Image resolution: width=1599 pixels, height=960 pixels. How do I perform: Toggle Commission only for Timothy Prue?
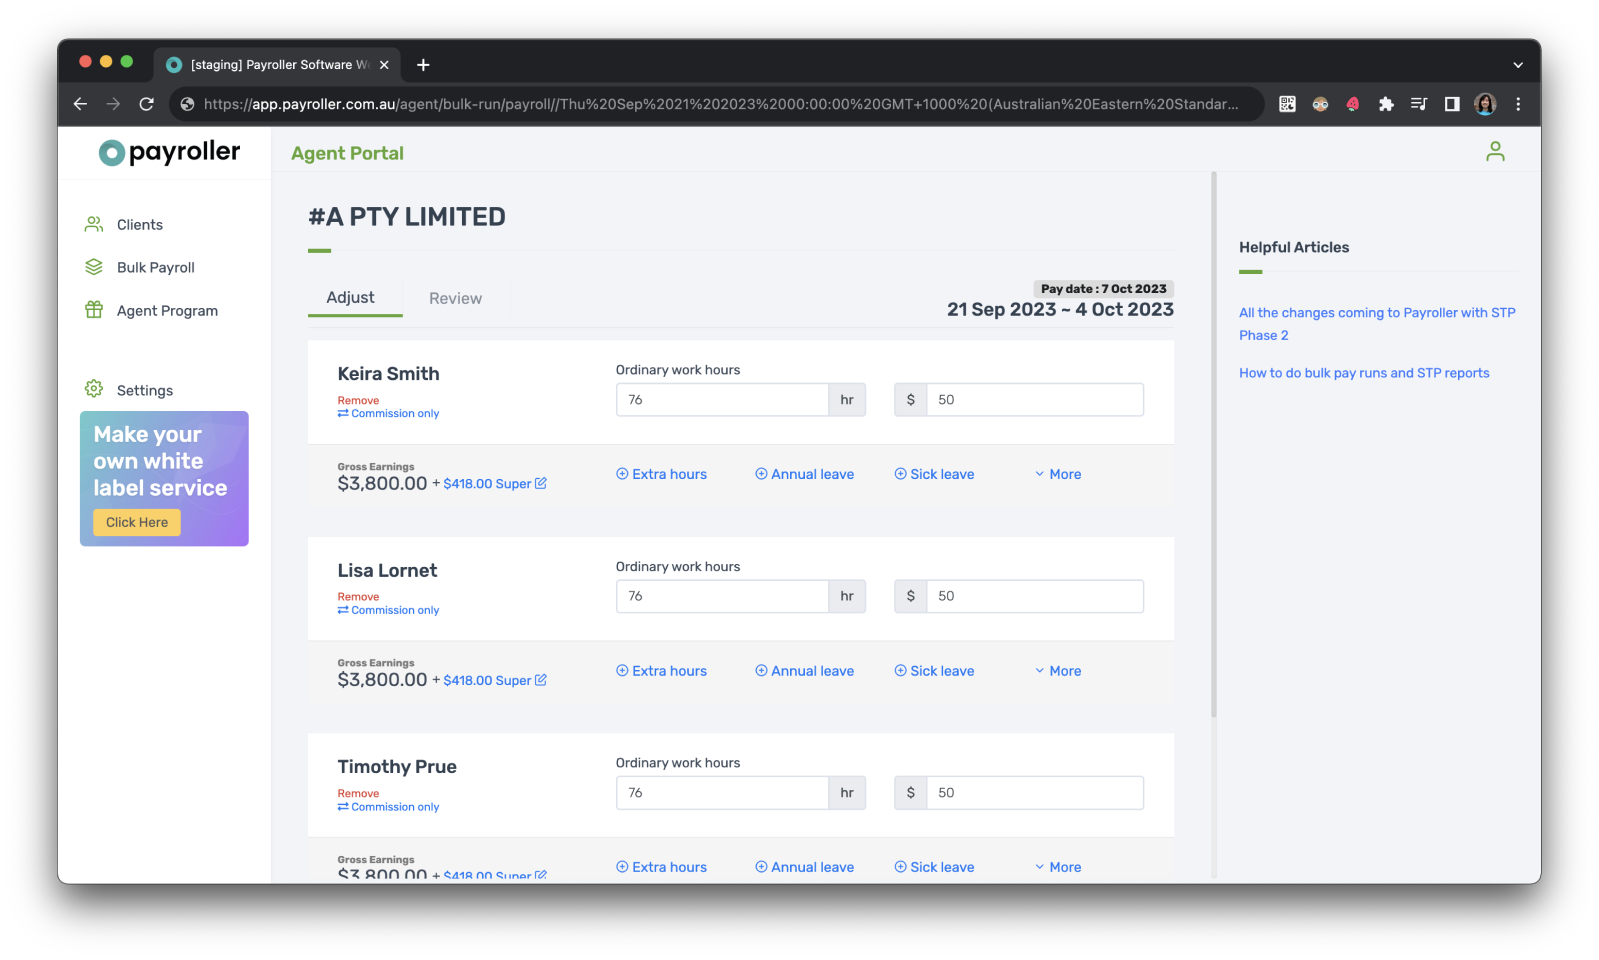[x=388, y=807]
